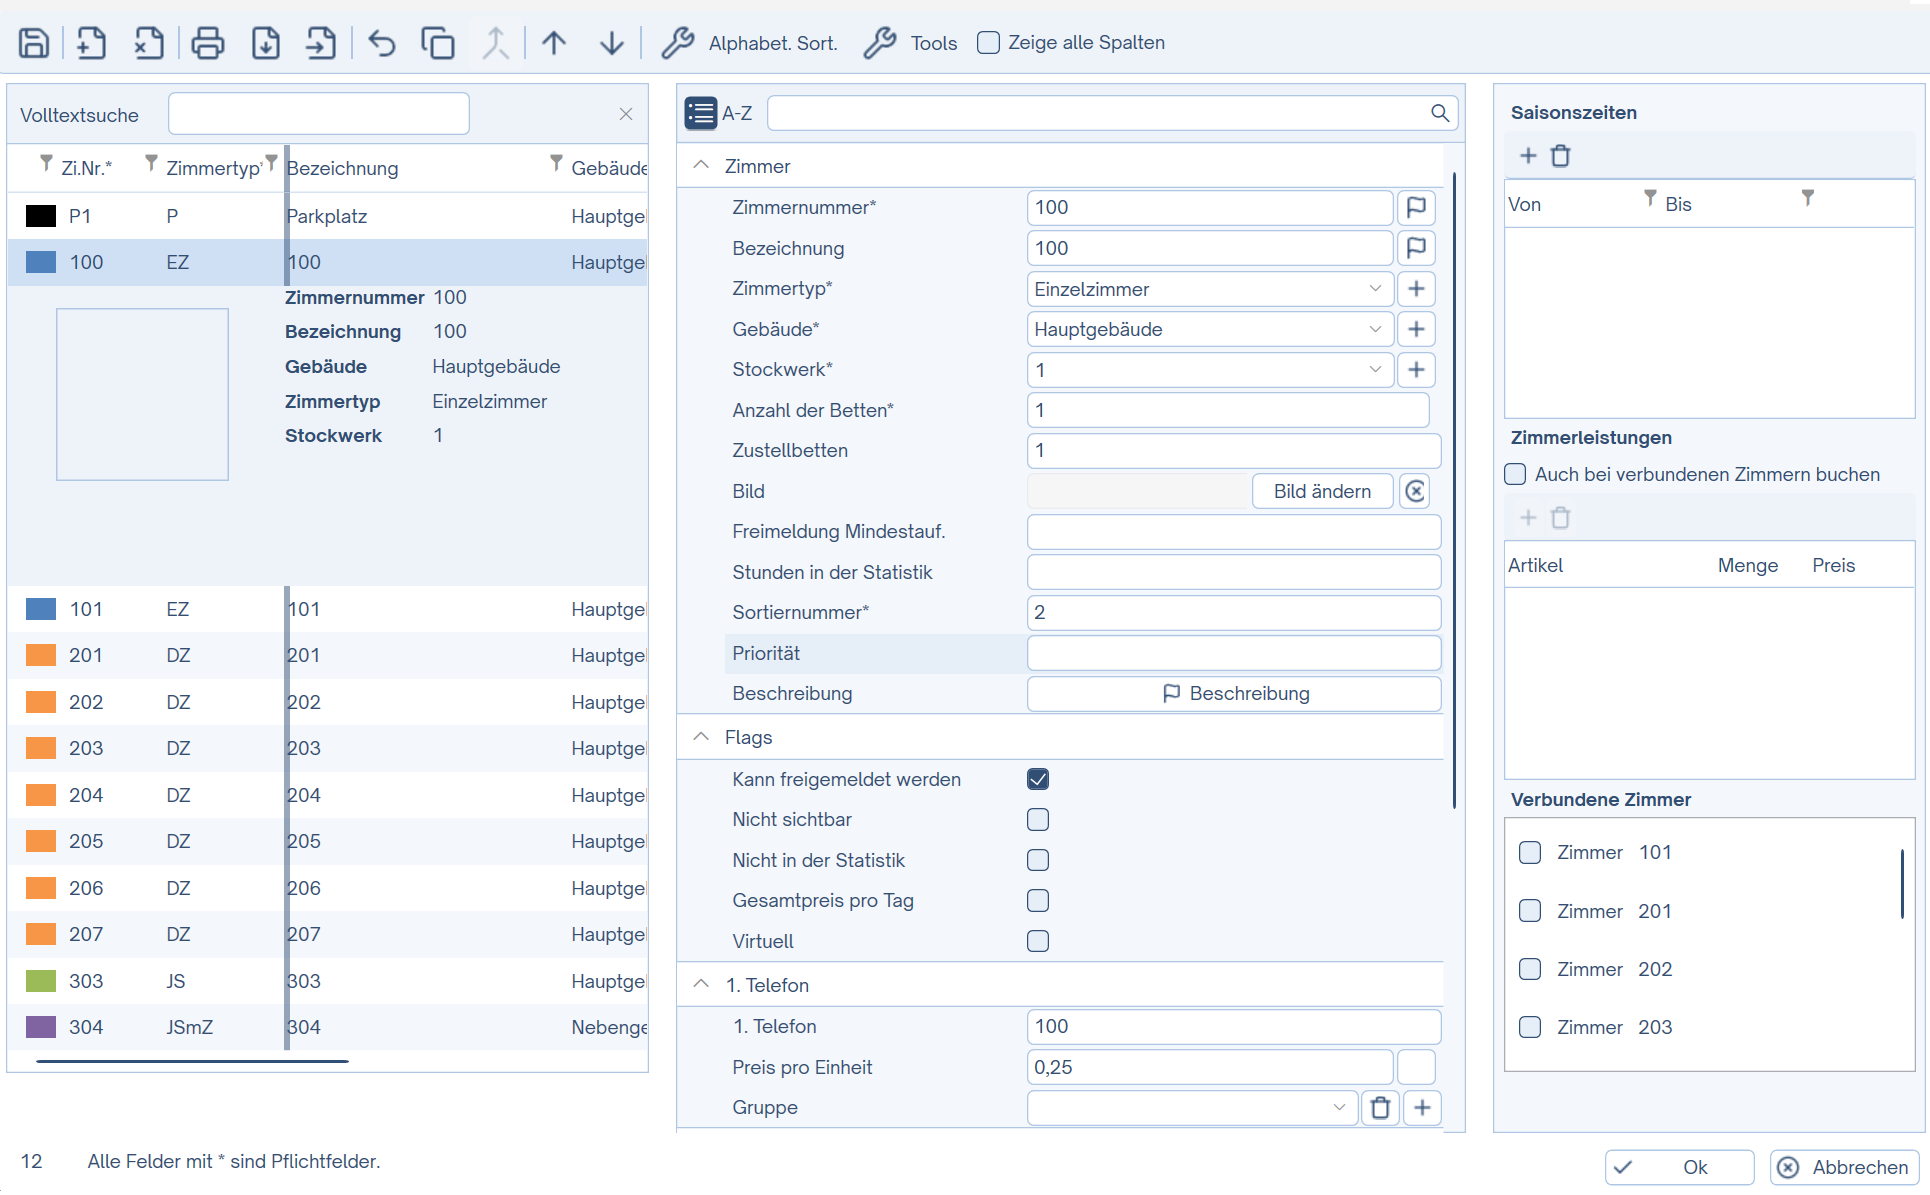Click the remove image icon beside Bild ändern

[1415, 491]
